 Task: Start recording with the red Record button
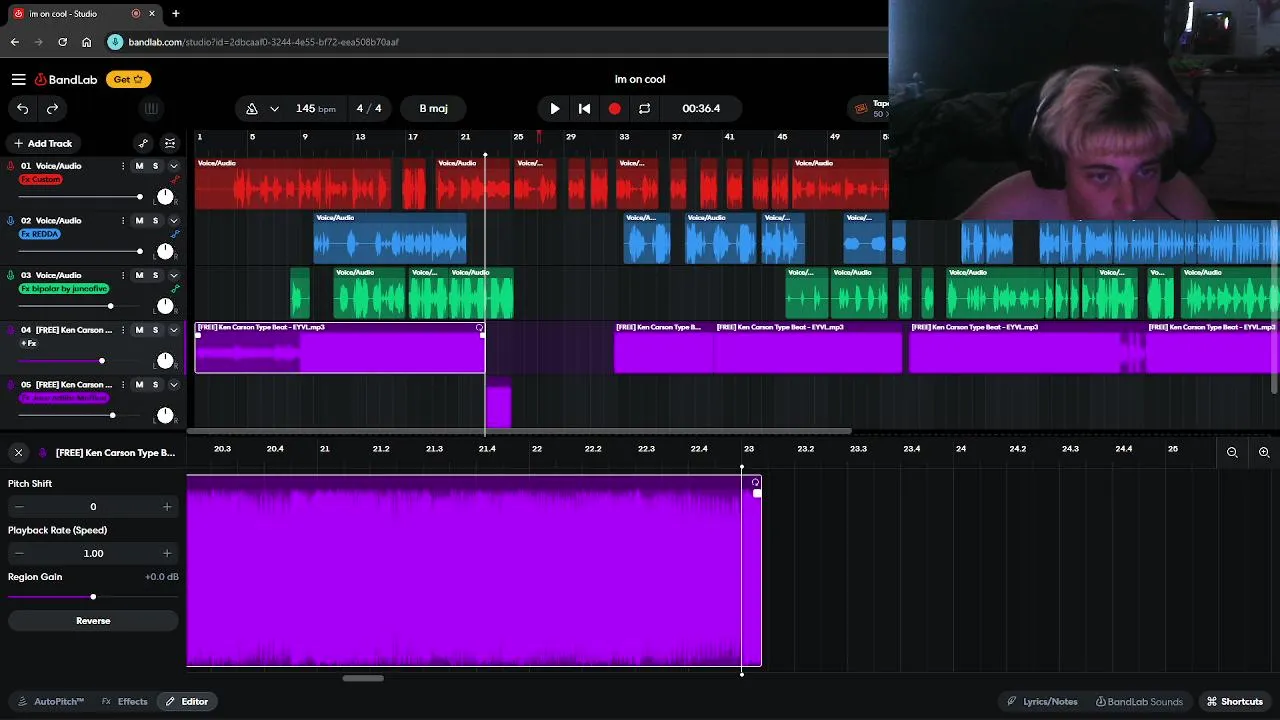pos(614,108)
